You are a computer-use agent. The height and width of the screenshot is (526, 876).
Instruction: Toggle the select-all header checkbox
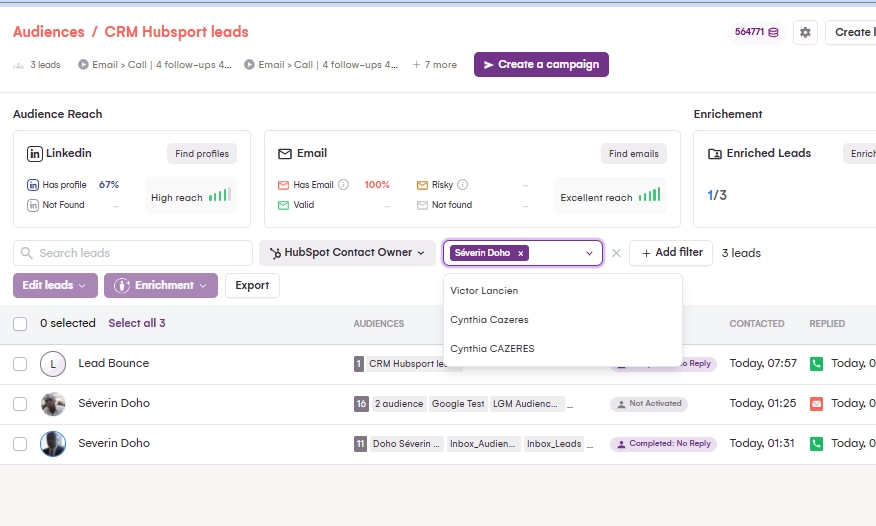coord(20,324)
